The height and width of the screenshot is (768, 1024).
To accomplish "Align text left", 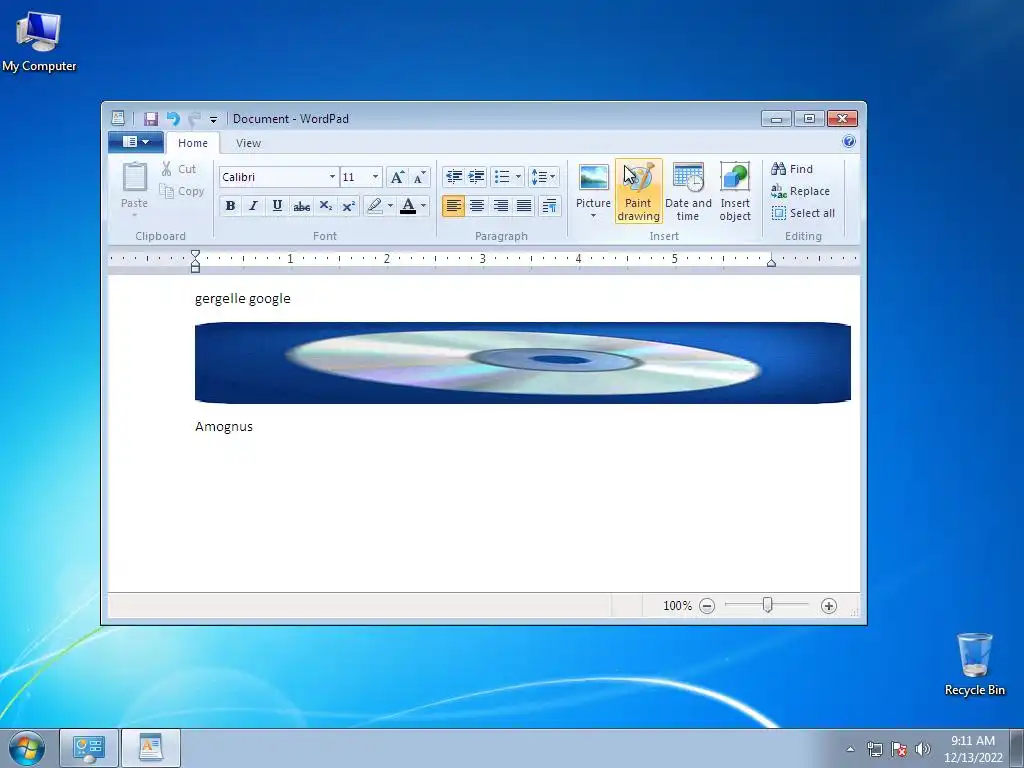I will pyautogui.click(x=454, y=206).
